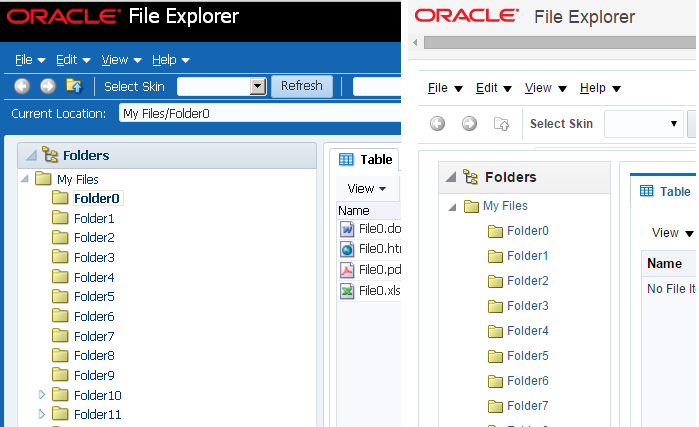
Task: Click table grid icon on right Table tab
Action: (646, 191)
